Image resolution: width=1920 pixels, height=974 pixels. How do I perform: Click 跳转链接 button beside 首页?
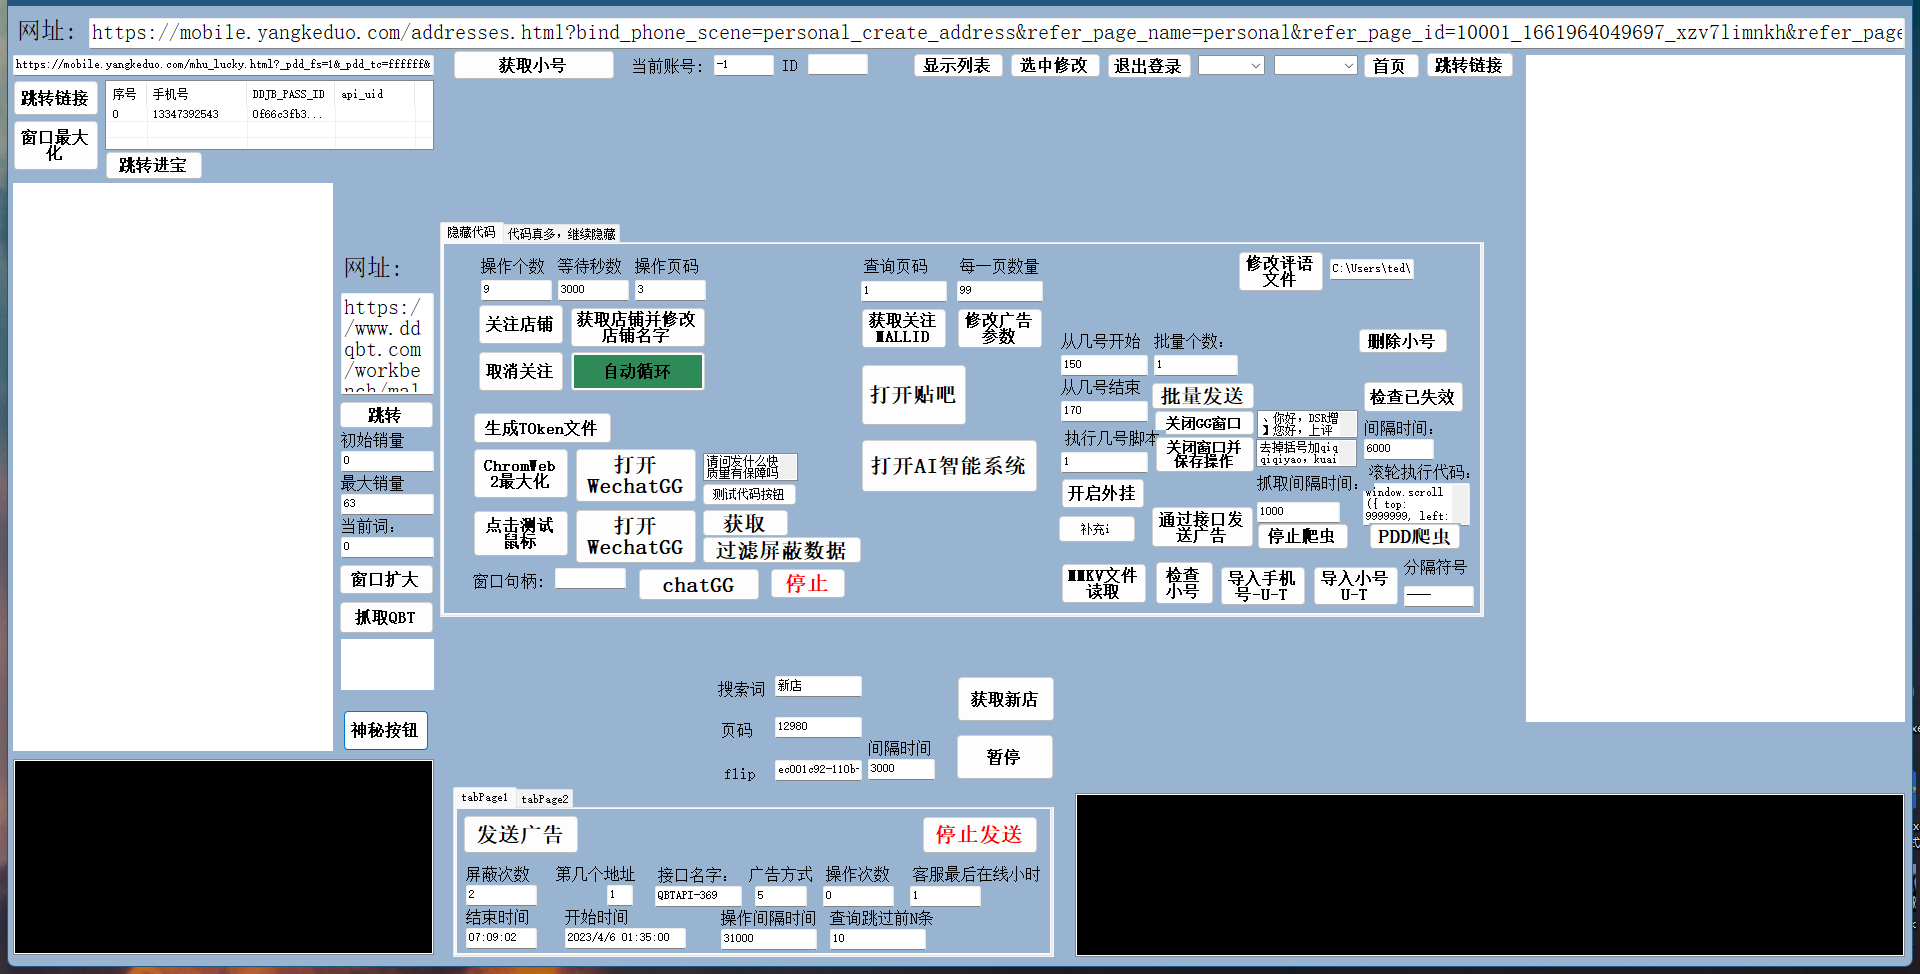click(1469, 65)
